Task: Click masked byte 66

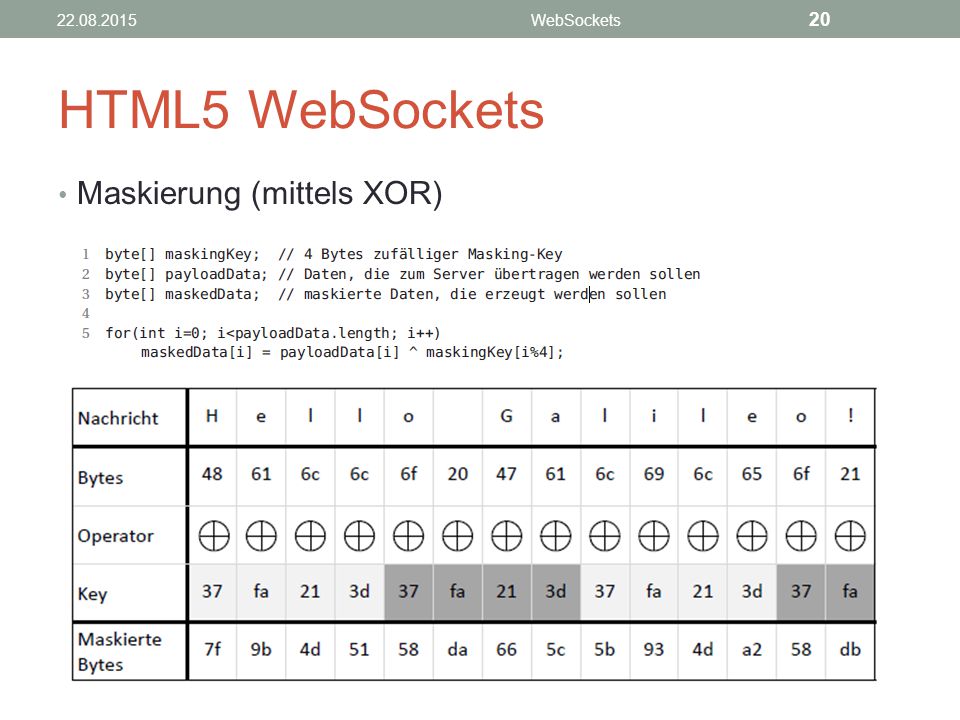Action: pyautogui.click(x=506, y=650)
